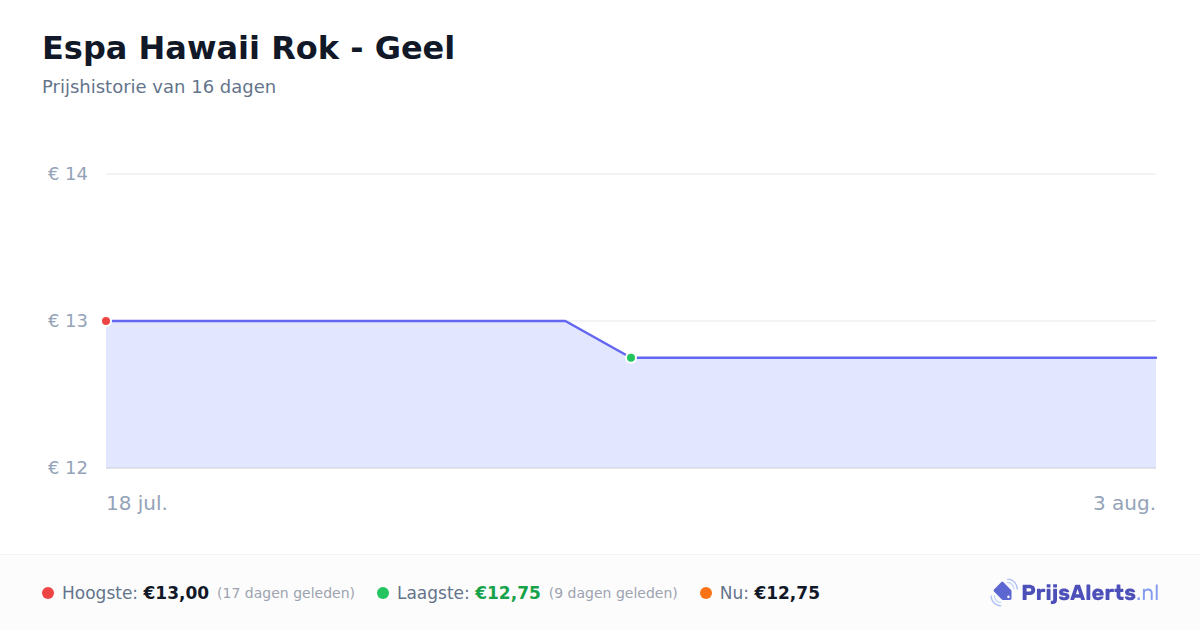Open the PrijsAlerts.nl brand link
This screenshot has width=1200, height=630.
1075,593
